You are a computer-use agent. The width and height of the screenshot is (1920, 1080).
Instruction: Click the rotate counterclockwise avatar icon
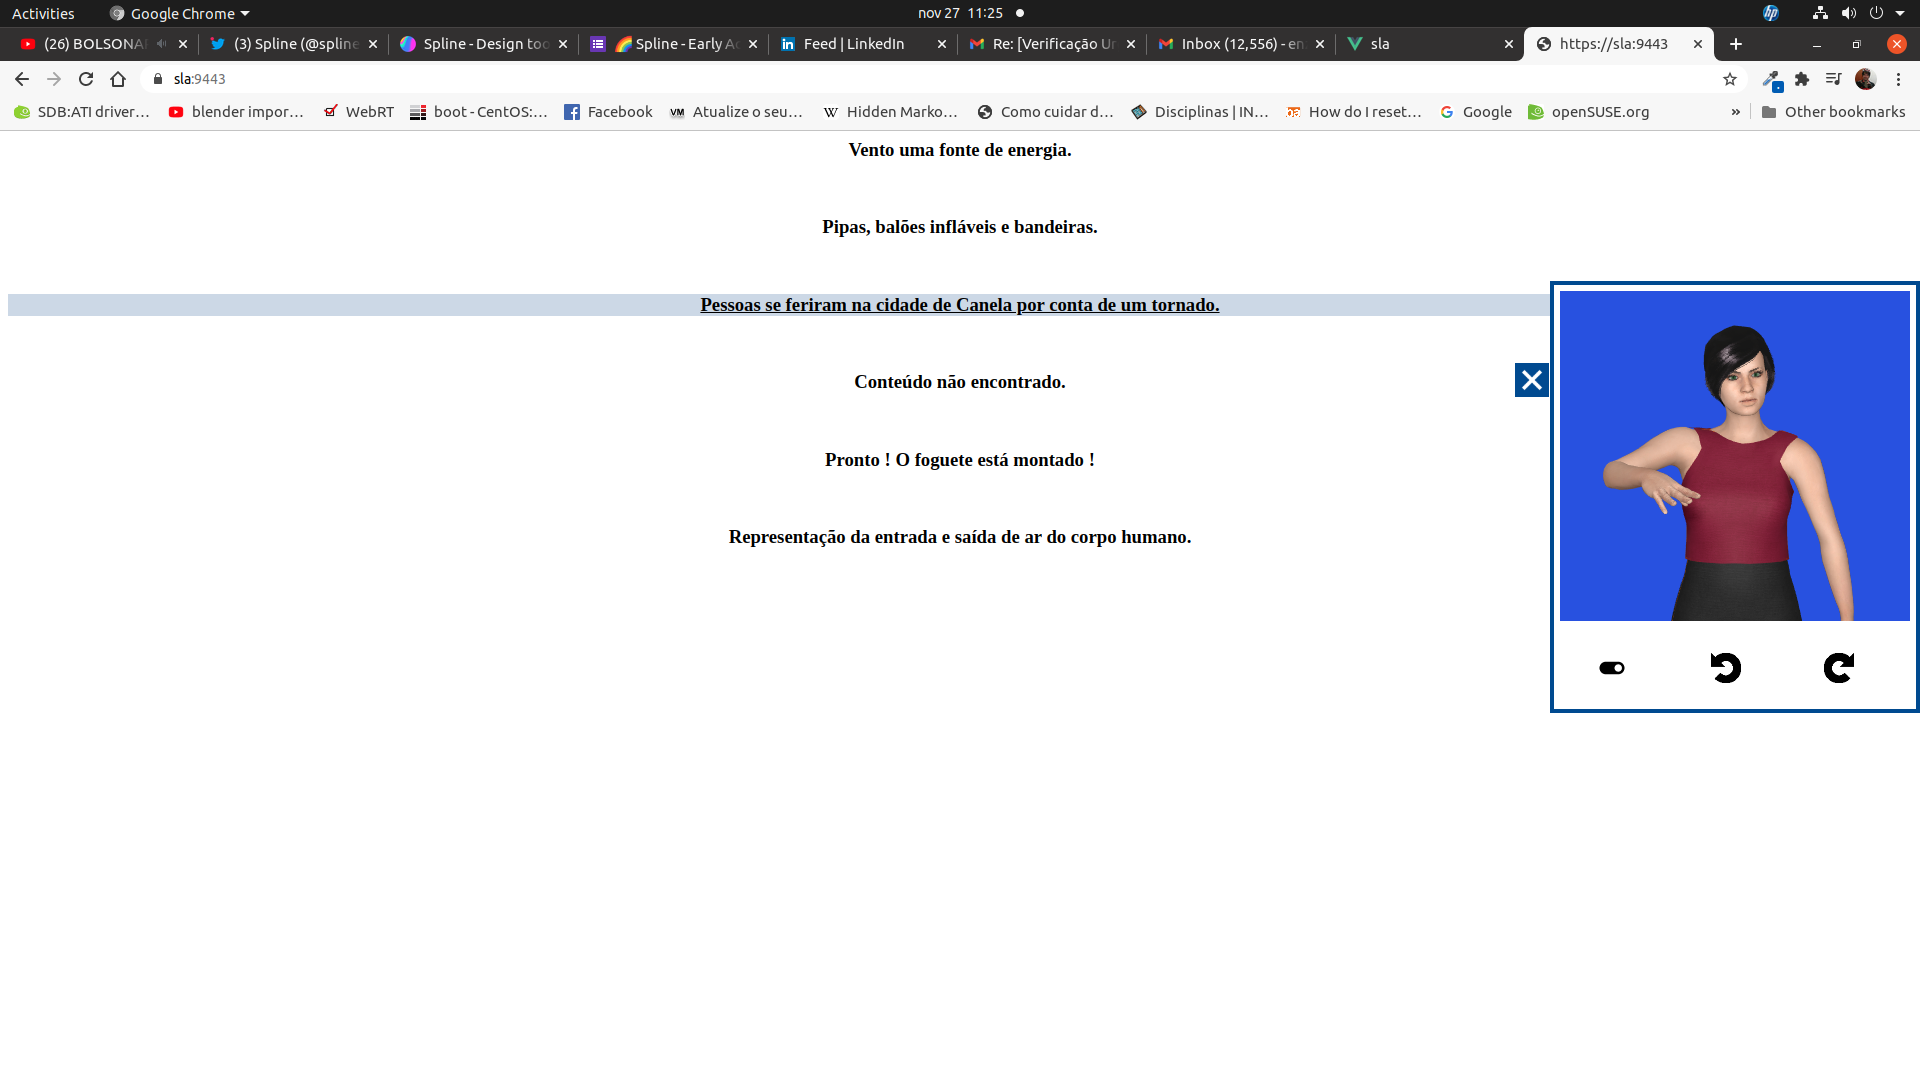point(1725,668)
